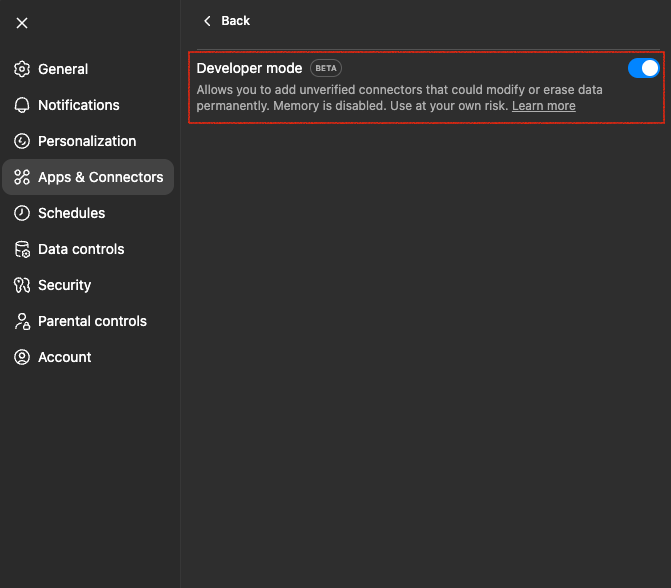Viewport: 671px width, 588px height.
Task: Follow the Learn more link
Action: click(x=543, y=106)
